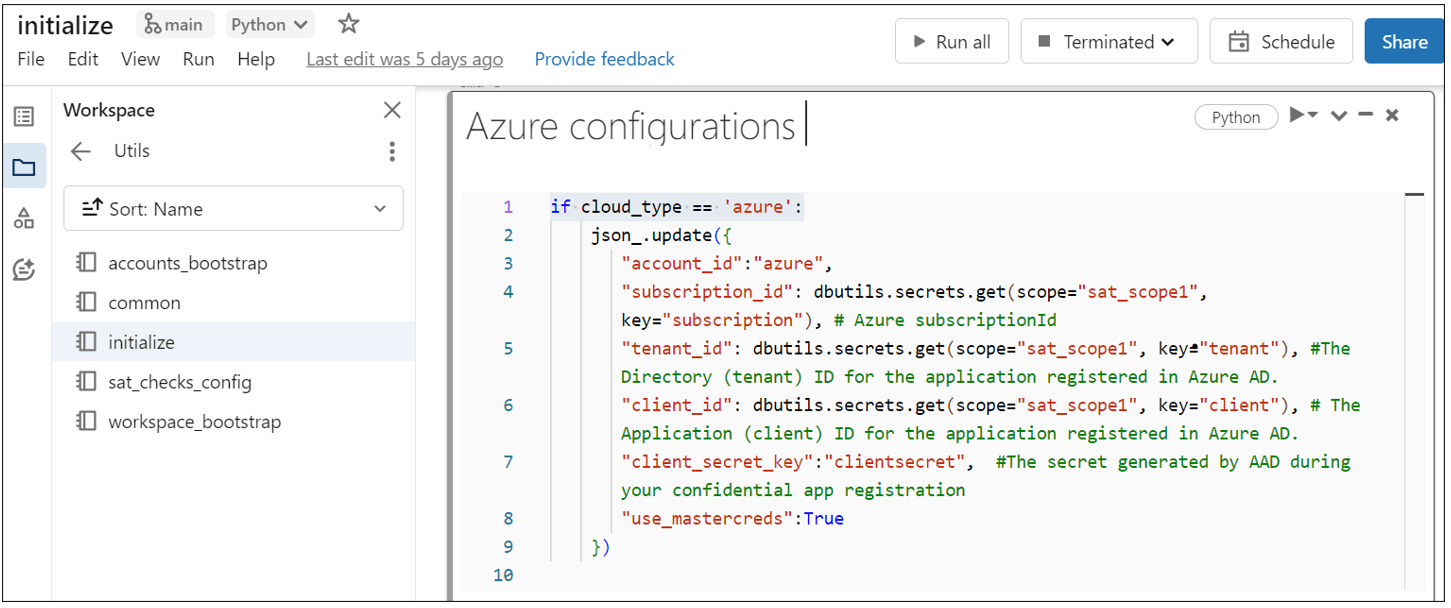
Task: Click the Provide feedback link
Action: pos(604,59)
